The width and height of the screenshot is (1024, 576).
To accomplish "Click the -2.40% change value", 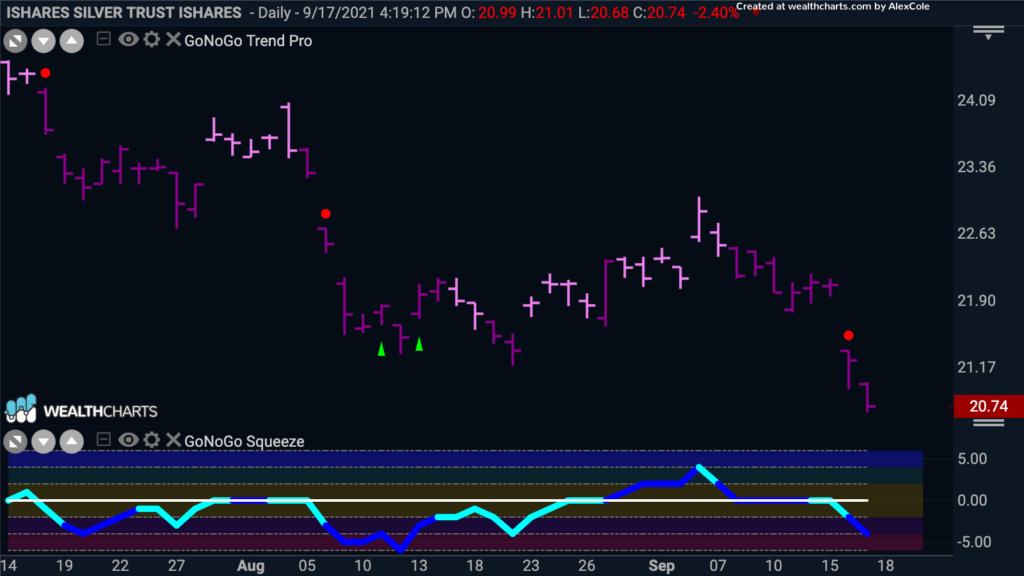I will [716, 12].
